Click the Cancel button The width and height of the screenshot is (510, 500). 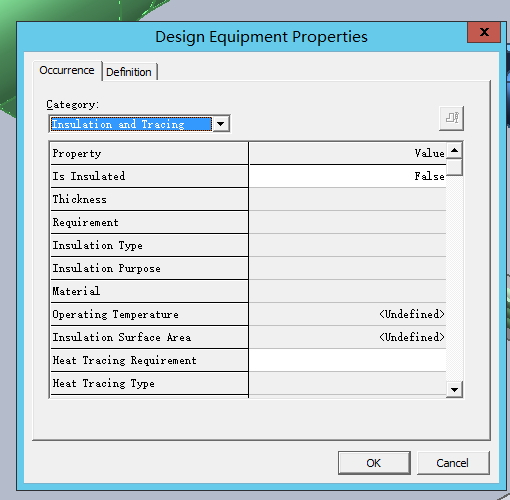[453, 463]
